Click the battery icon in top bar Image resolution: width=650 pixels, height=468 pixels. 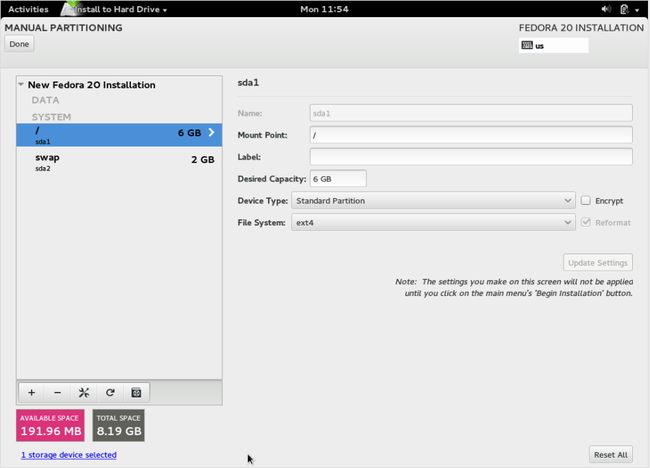(x=623, y=9)
